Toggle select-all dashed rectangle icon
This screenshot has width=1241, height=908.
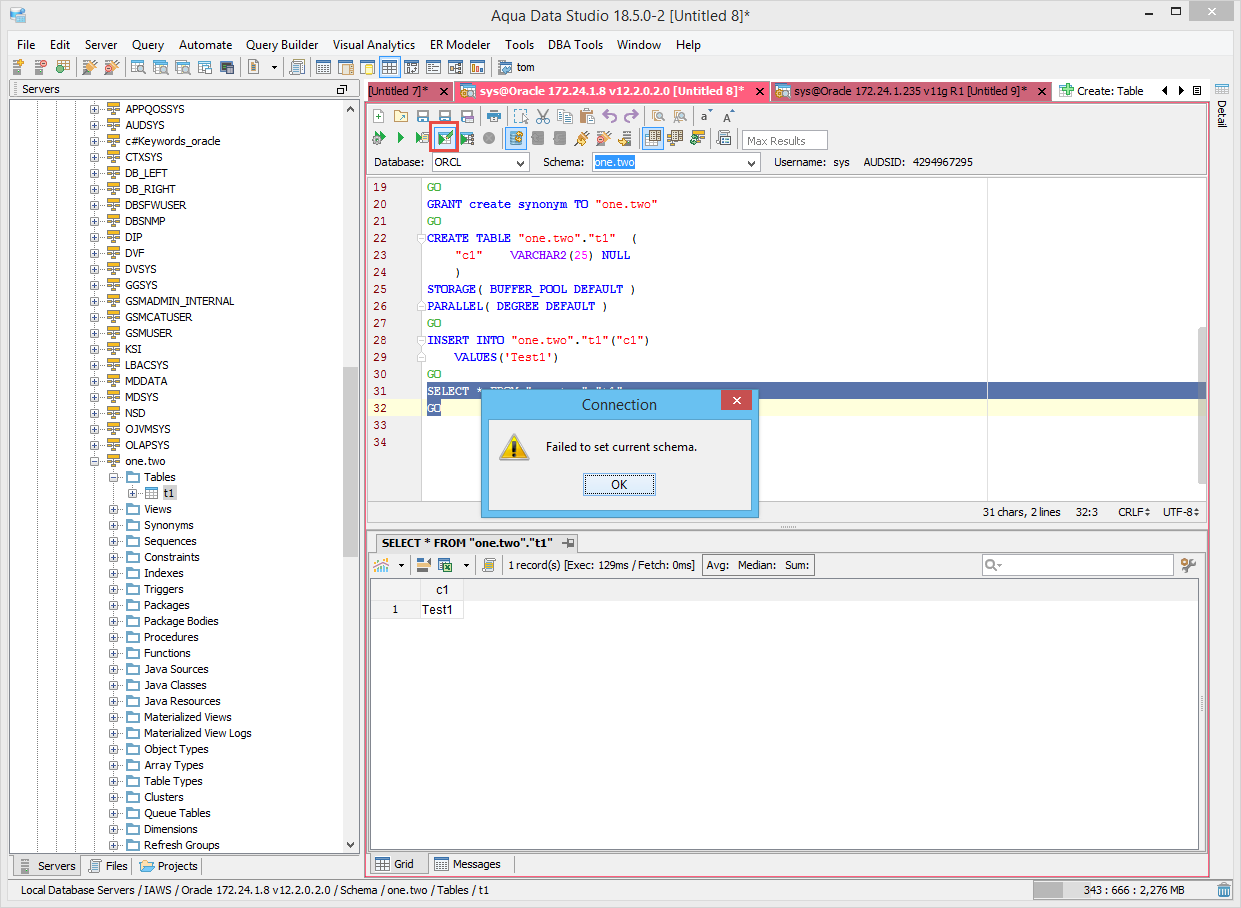pos(521,116)
